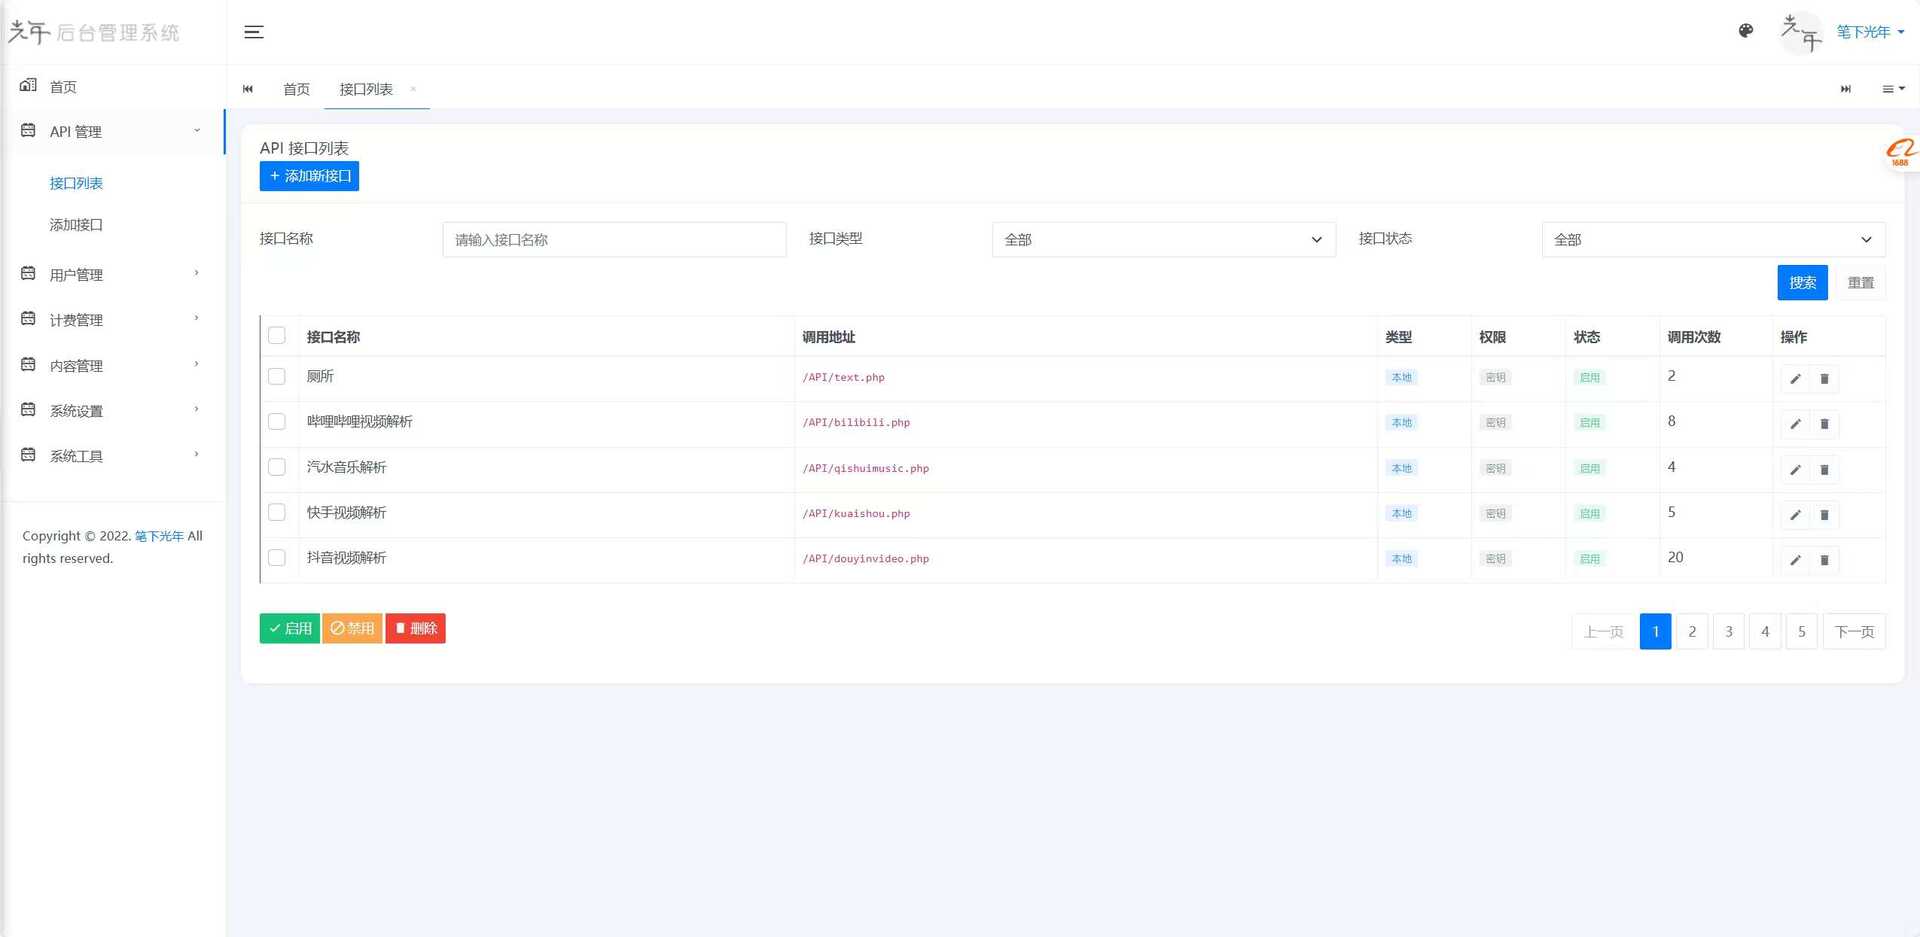This screenshot has height=937, width=1920.
Task: Click the blue 搜索 button
Action: [x=1802, y=283]
